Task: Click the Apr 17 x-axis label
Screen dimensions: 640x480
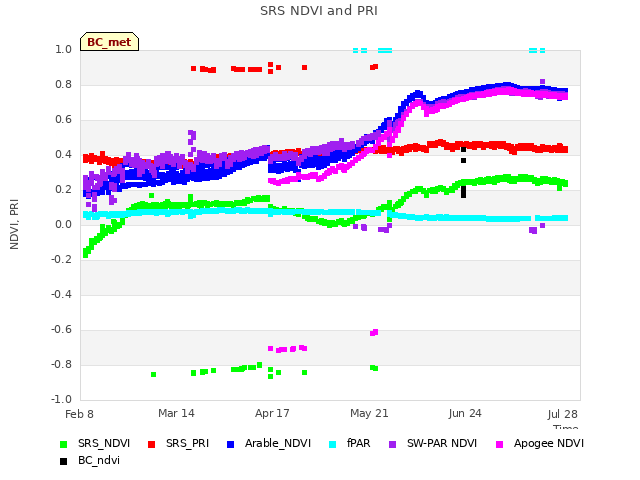Action: 272,413
